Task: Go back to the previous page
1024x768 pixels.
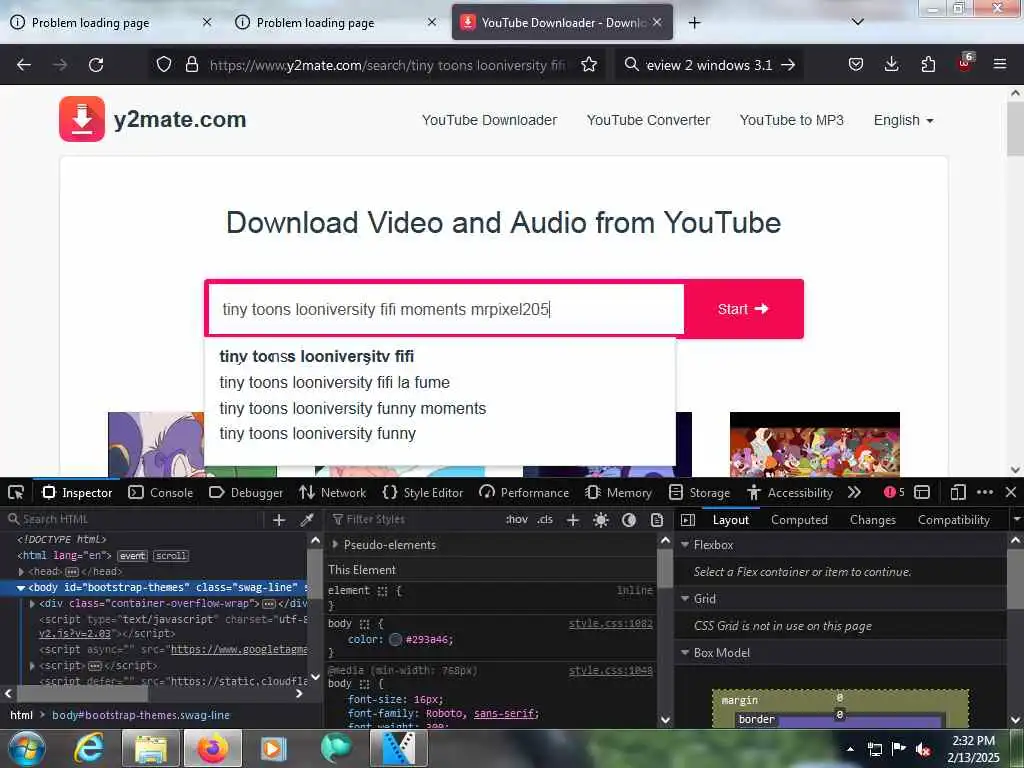Action: [x=24, y=65]
